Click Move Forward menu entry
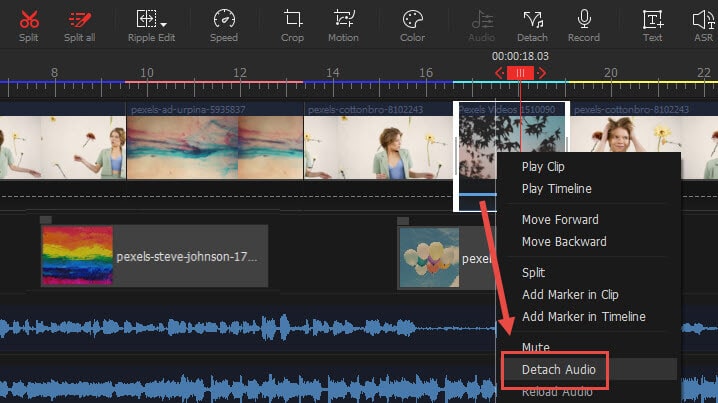 560,219
